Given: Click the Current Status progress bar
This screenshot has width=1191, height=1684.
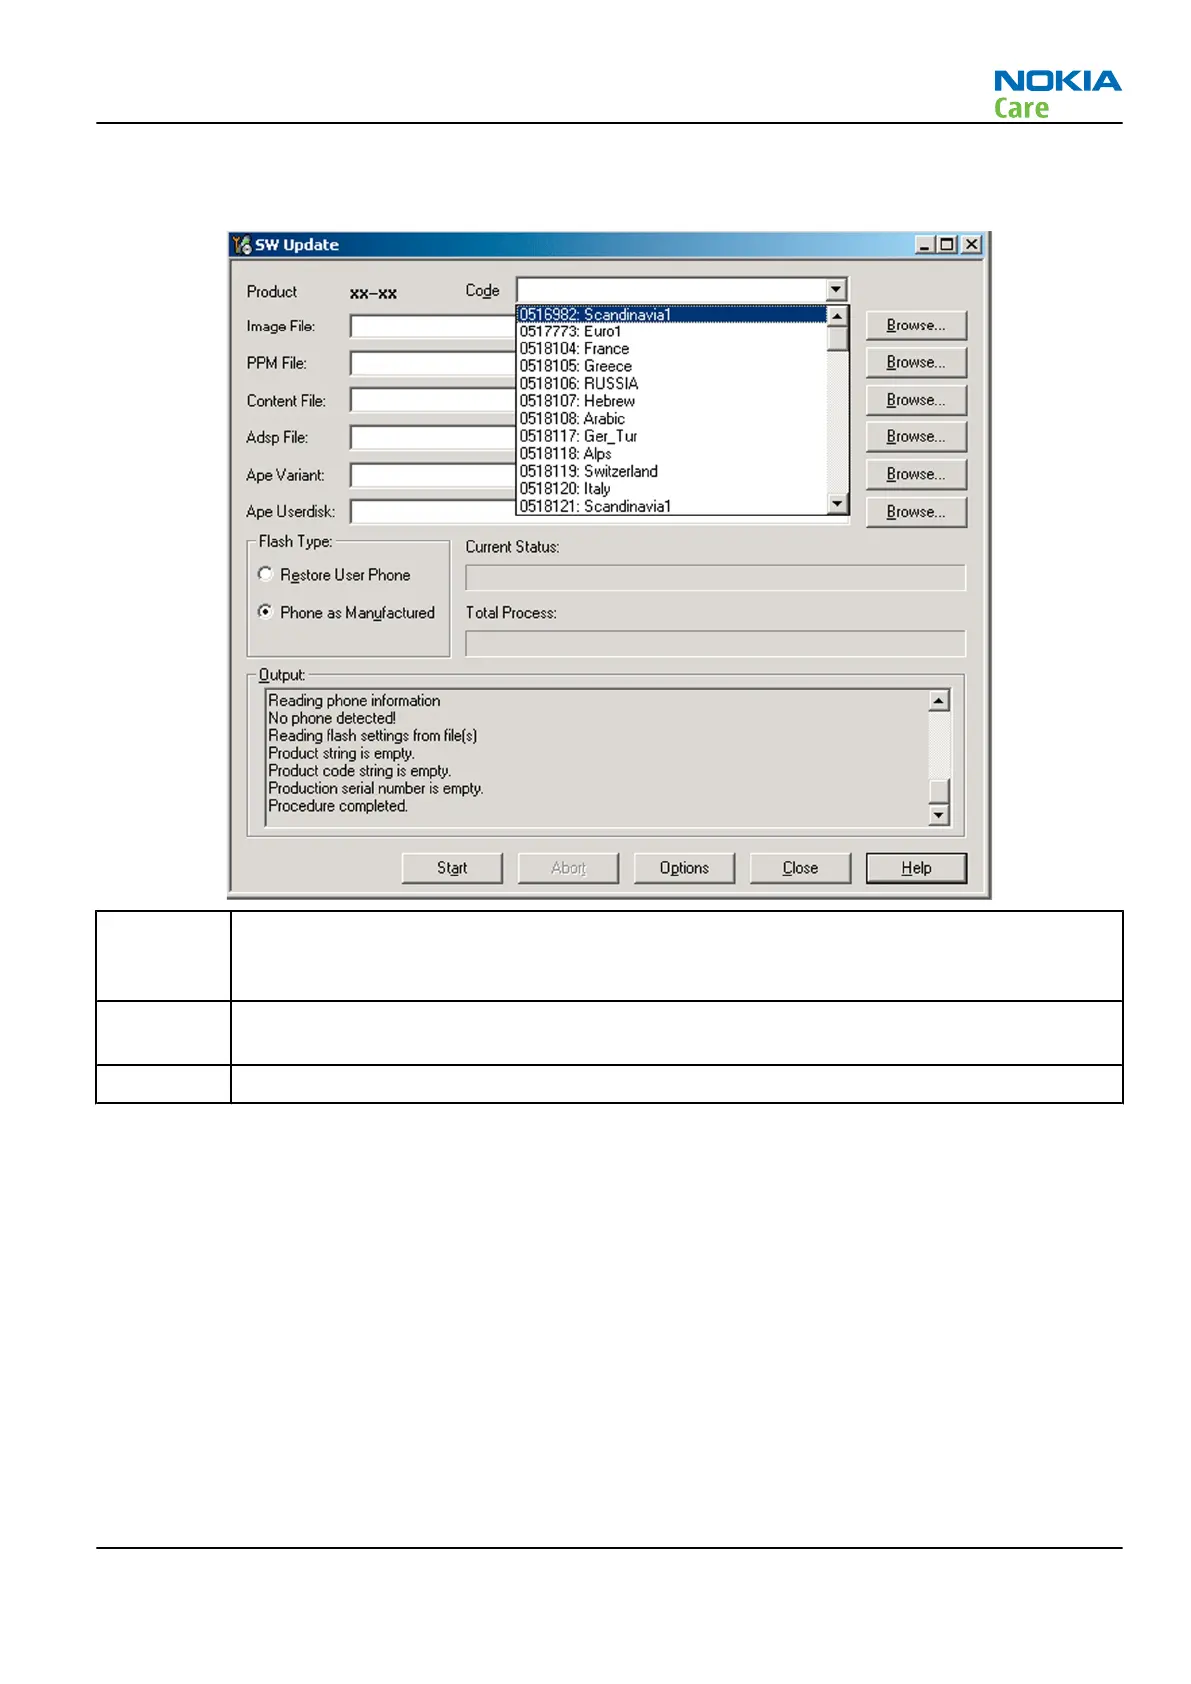Looking at the screenshot, I should [x=715, y=577].
